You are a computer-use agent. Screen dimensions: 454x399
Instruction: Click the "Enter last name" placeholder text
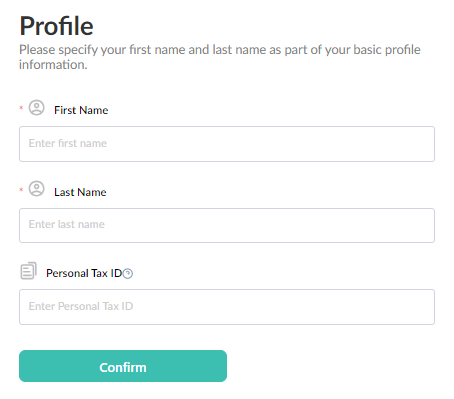pyautogui.click(x=67, y=224)
